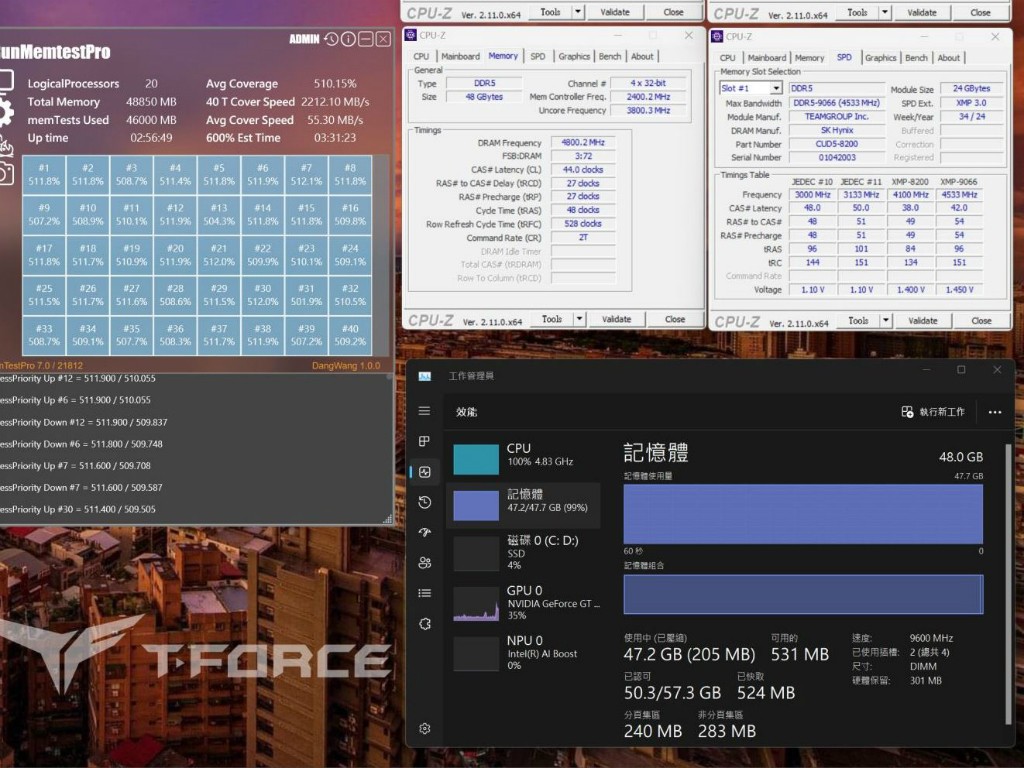Screen dimensions: 1024x768
Task: Open Users icon in Task Manager sidebar
Action: click(425, 563)
